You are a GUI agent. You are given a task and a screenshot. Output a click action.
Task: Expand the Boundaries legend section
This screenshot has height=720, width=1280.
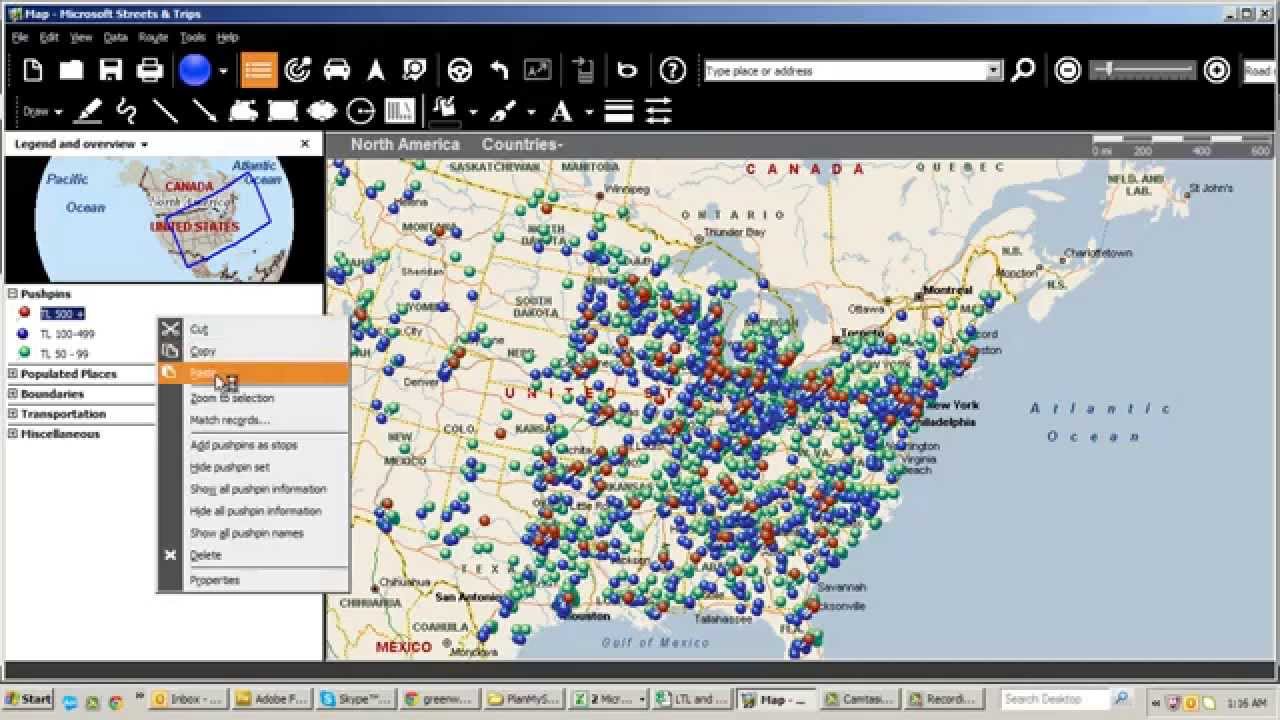[13, 394]
